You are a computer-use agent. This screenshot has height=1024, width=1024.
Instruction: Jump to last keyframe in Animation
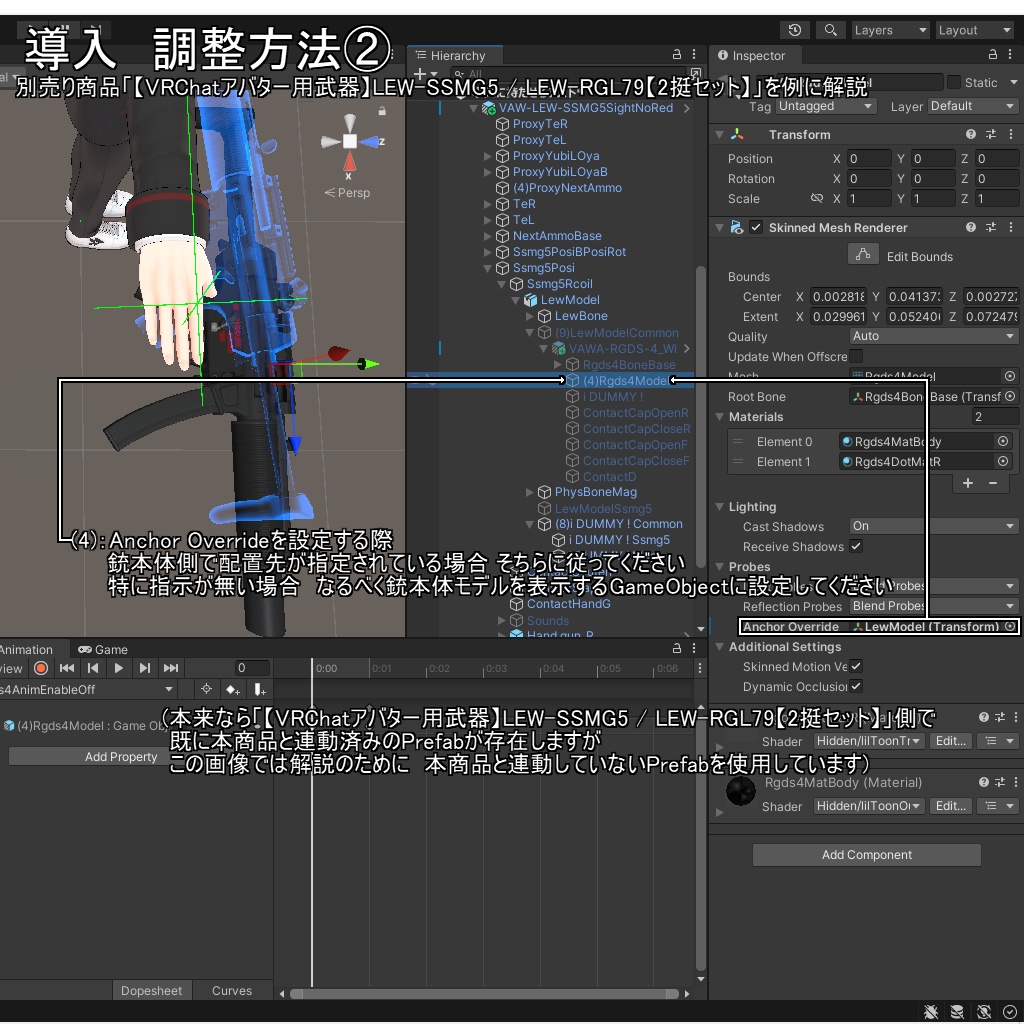[171, 668]
